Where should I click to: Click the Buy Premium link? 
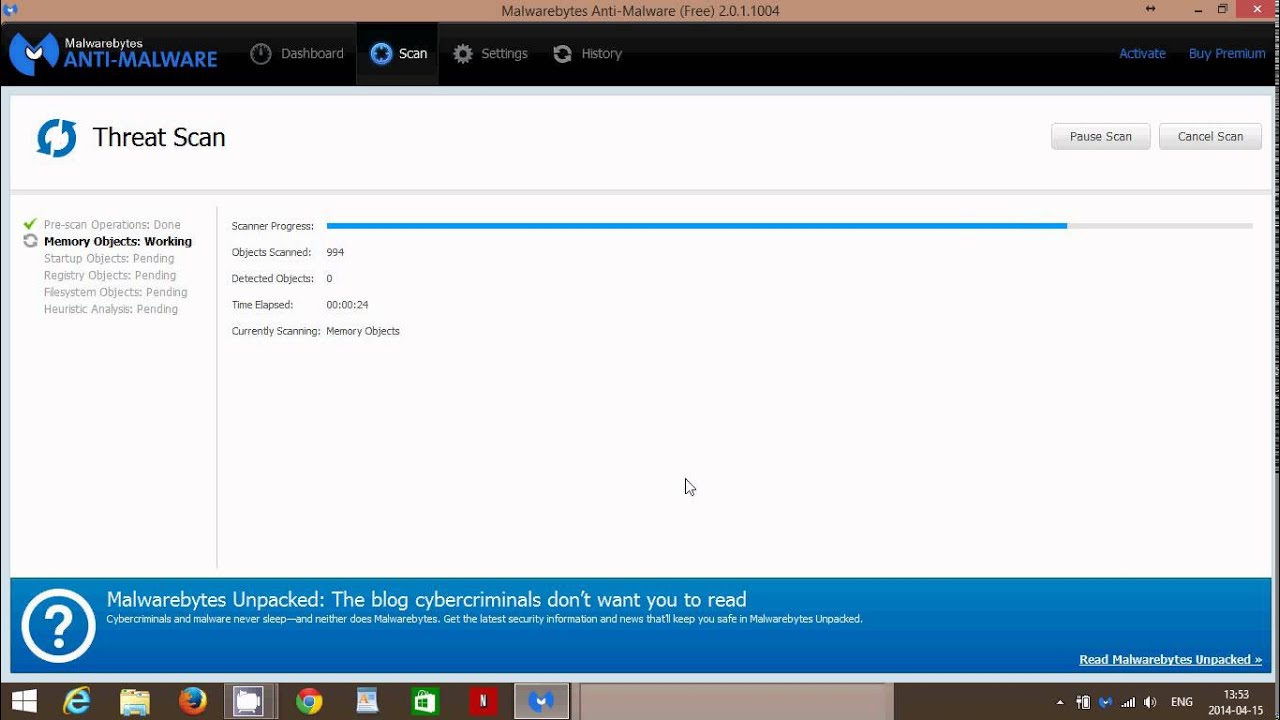(x=1227, y=54)
